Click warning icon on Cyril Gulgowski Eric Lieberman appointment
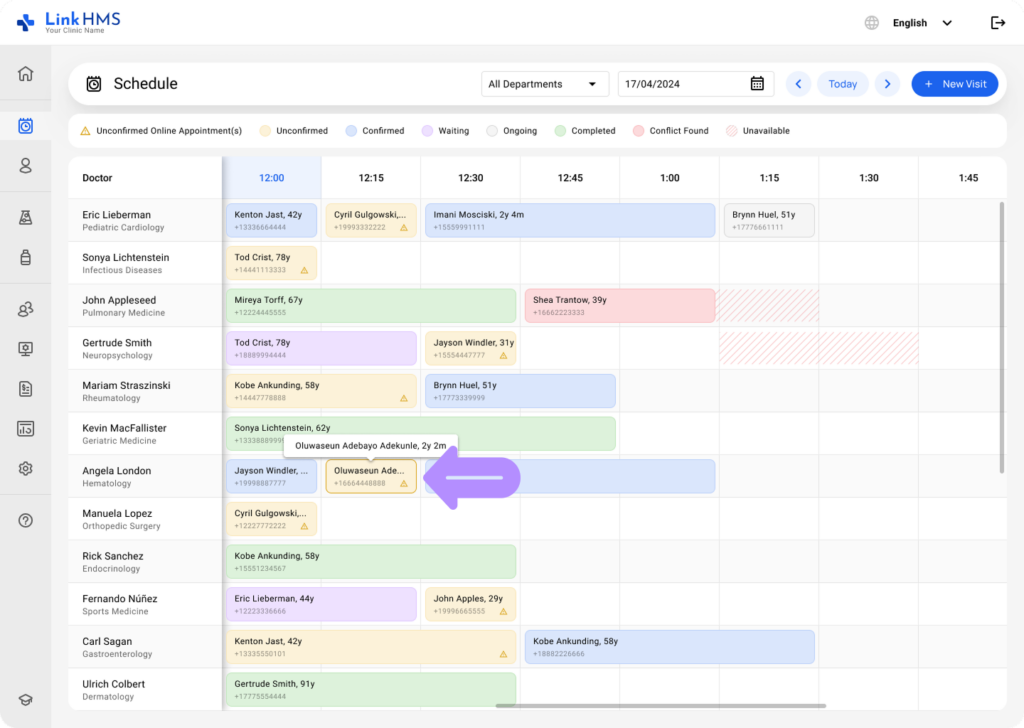 tap(404, 228)
